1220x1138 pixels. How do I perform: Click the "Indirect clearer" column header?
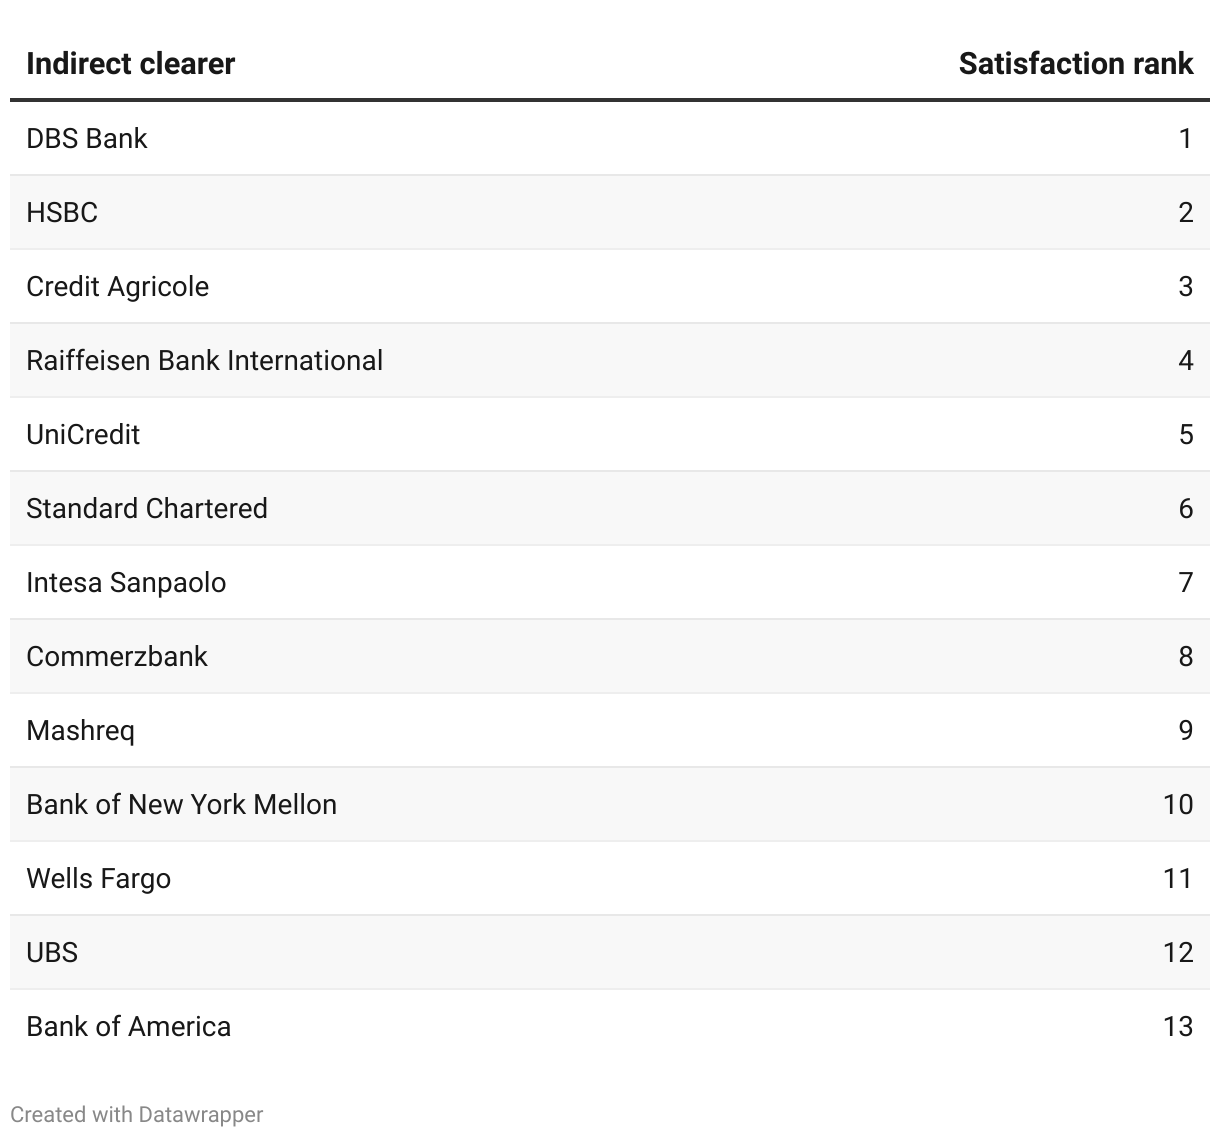tap(130, 64)
